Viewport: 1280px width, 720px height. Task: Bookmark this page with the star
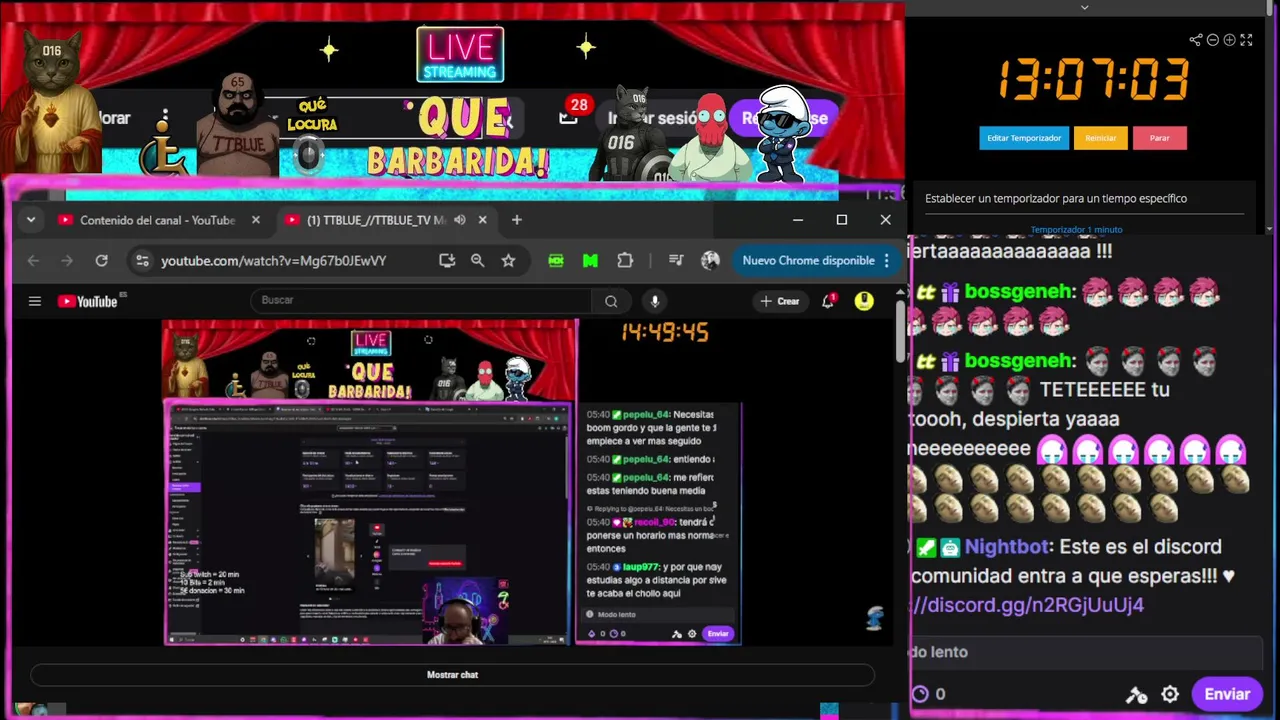click(x=508, y=260)
